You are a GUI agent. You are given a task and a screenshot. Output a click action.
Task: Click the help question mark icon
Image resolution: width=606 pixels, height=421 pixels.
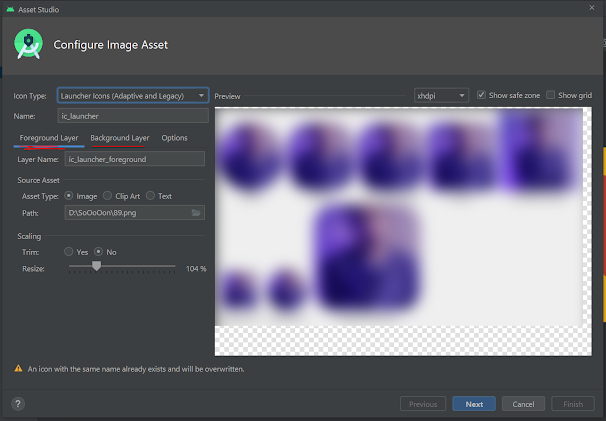(x=18, y=404)
